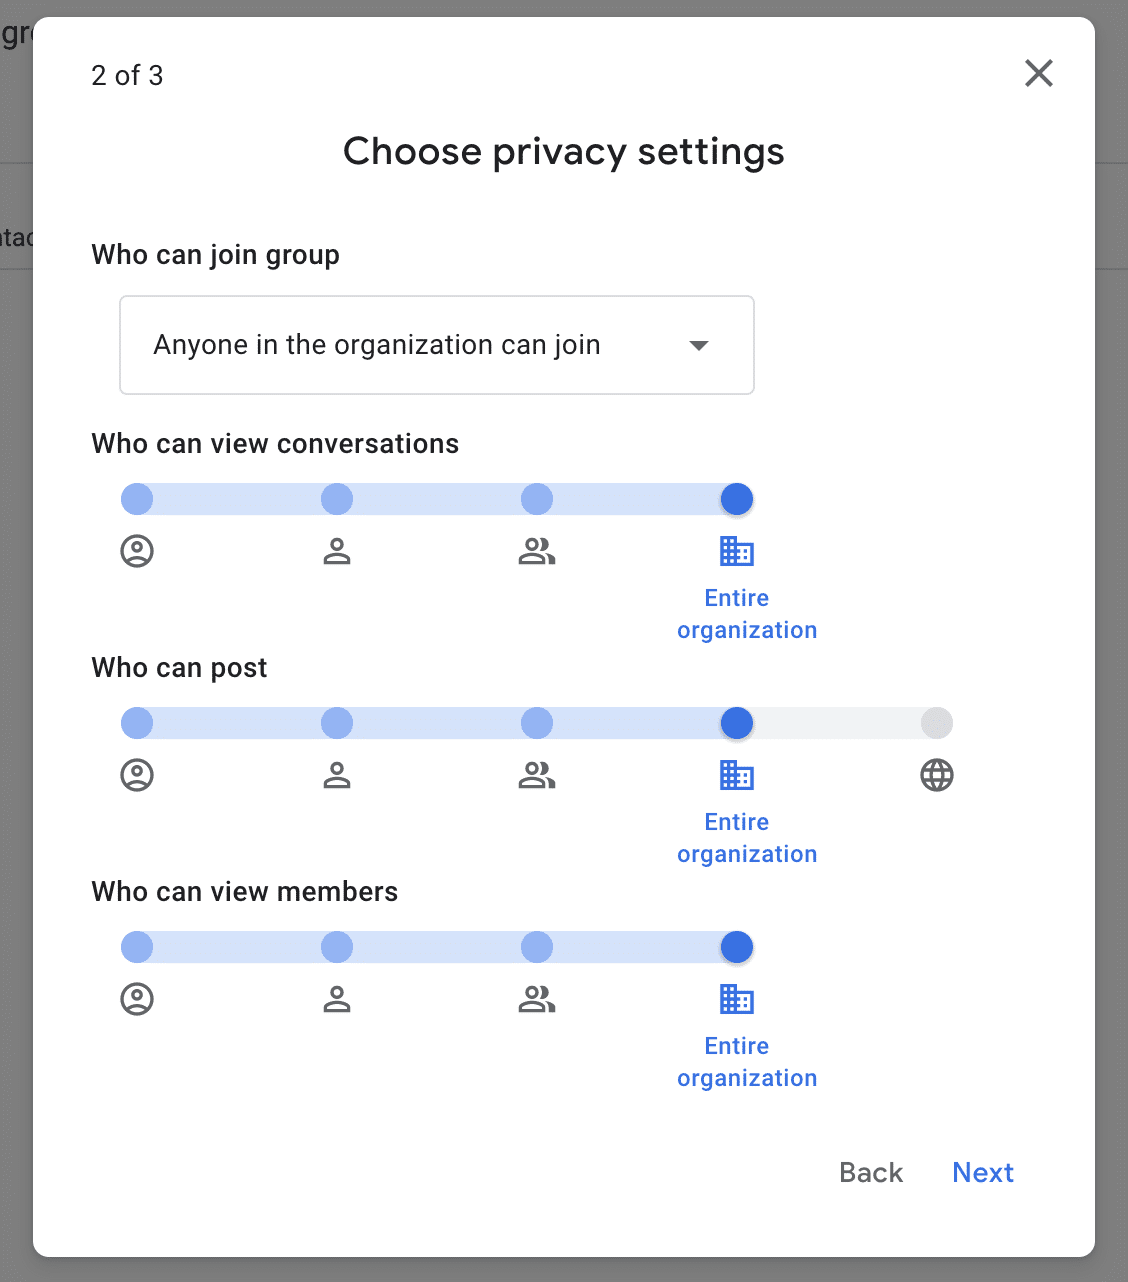Viewport: 1128px width, 1282px height.
Task: Set view conversations slider to group members
Action: (537, 499)
